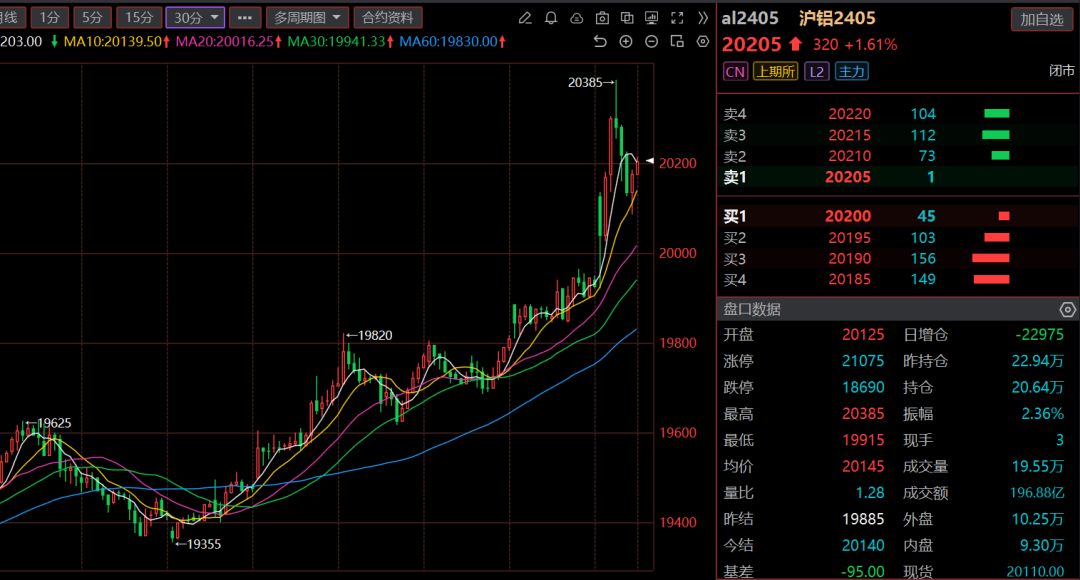This screenshot has height=580, width=1080.
Task: Open the 多周期图 dropdown
Action: 308,18
